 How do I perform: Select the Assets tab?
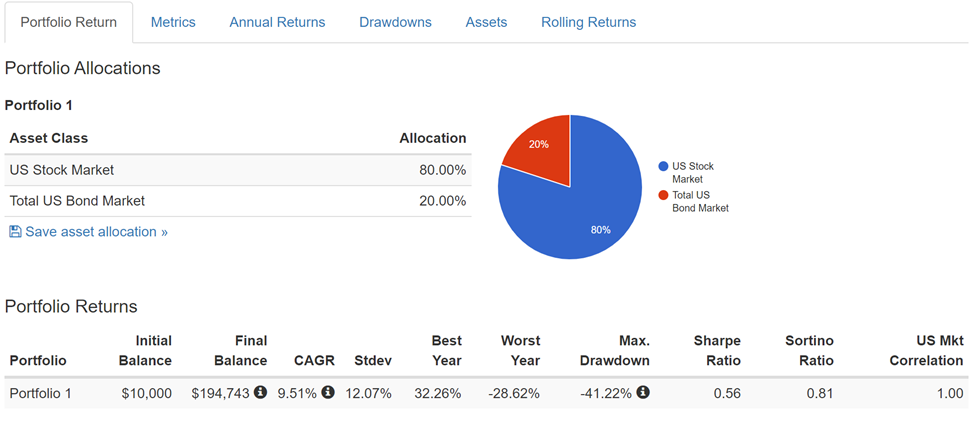click(x=486, y=22)
